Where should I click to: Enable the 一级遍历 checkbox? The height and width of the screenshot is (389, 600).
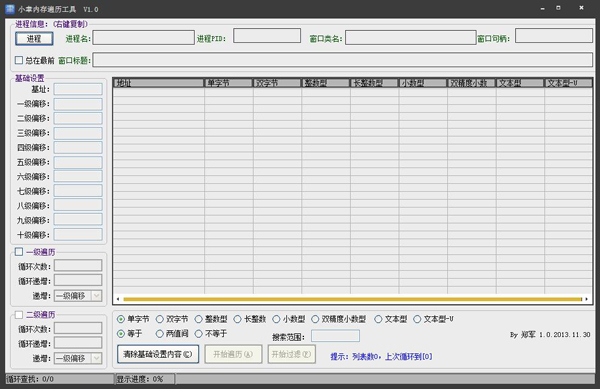pos(19,251)
